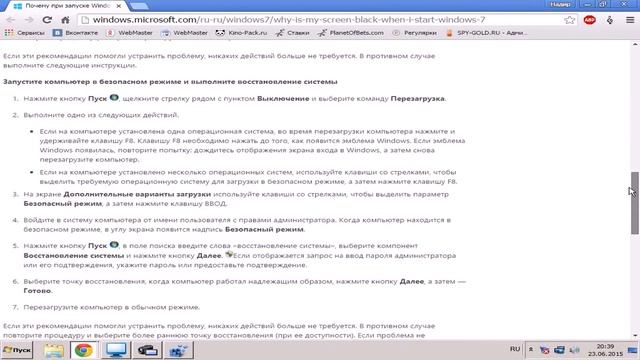
Task: Click bold text Дополнительные варианты загрузки
Action: coord(137,194)
